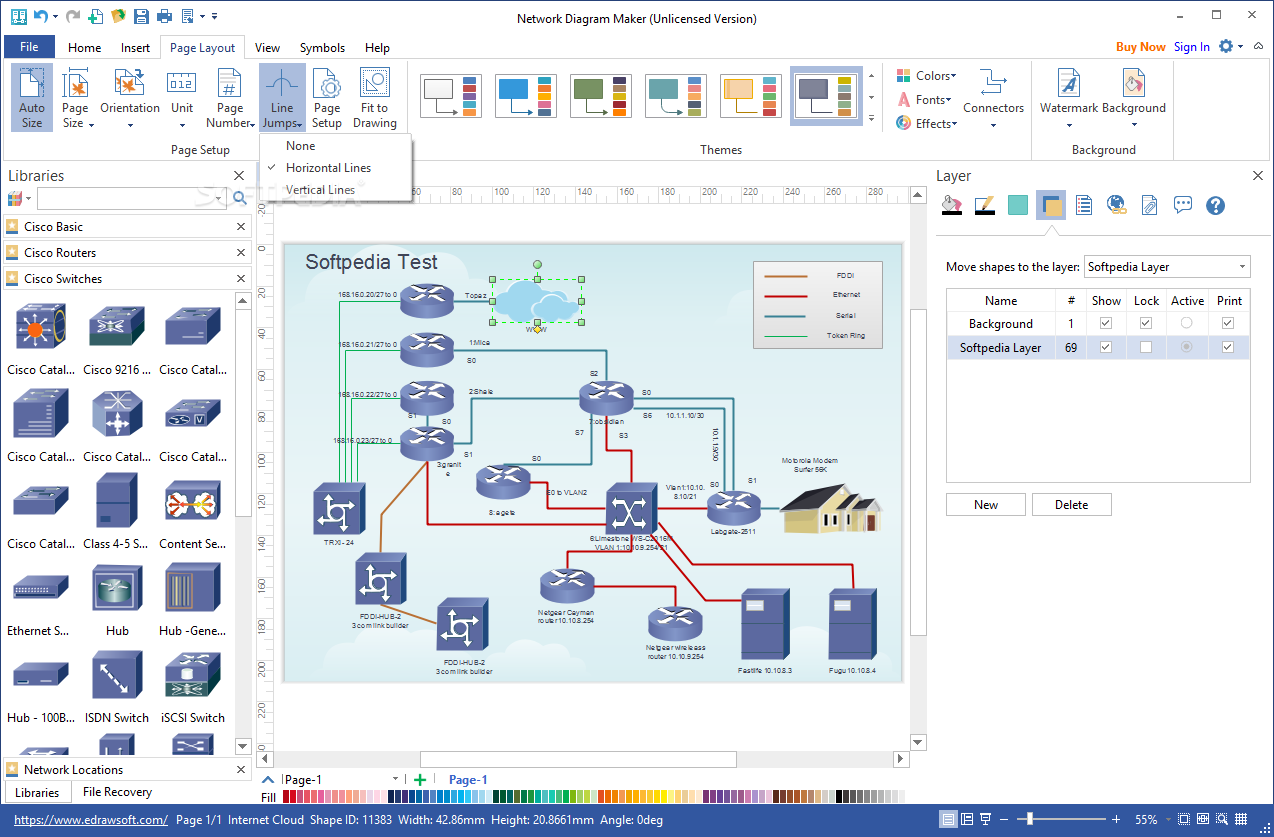Toggle Print checkbox for Softpedia Layer

click(x=1228, y=347)
